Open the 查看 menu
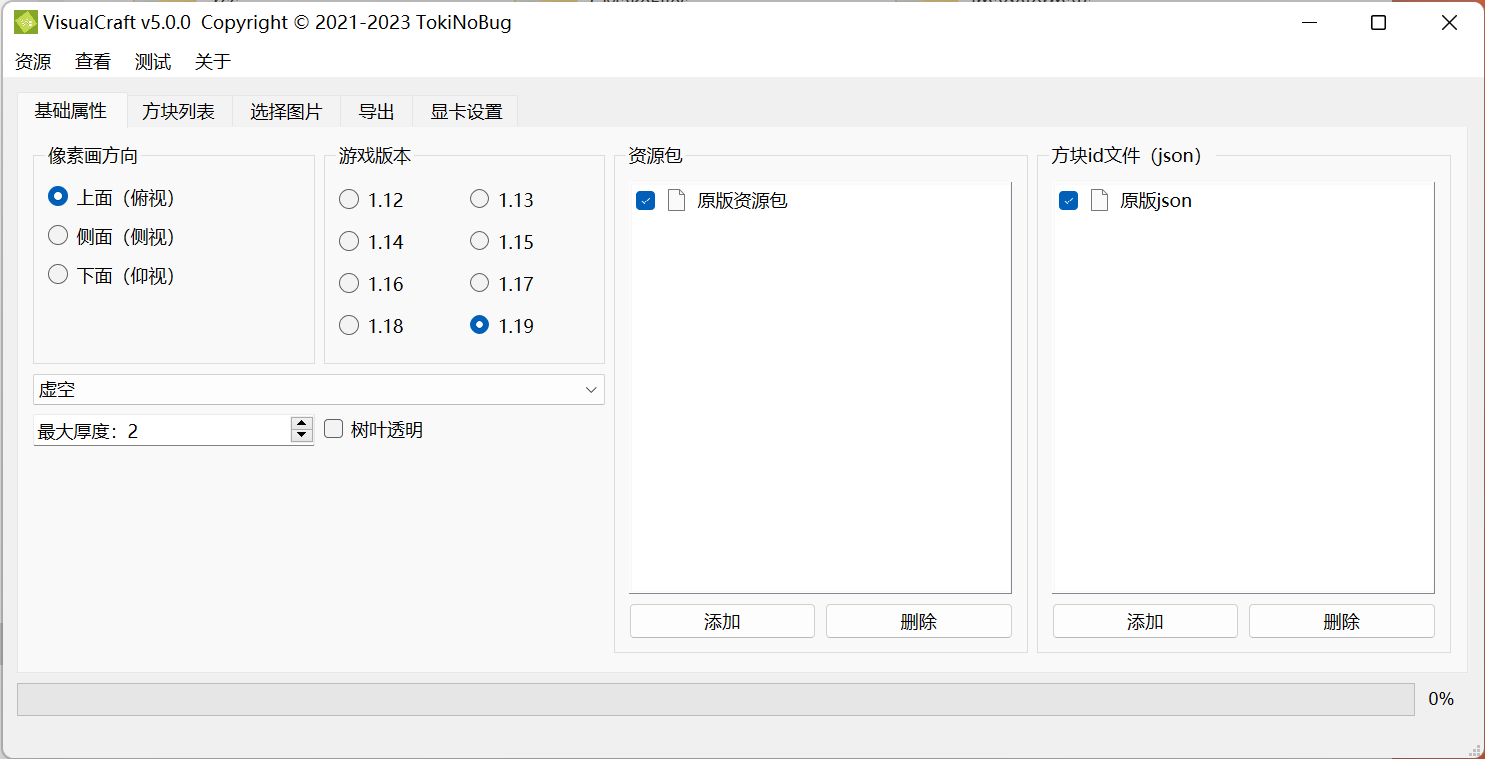The height and width of the screenshot is (759, 1485). (x=93, y=62)
